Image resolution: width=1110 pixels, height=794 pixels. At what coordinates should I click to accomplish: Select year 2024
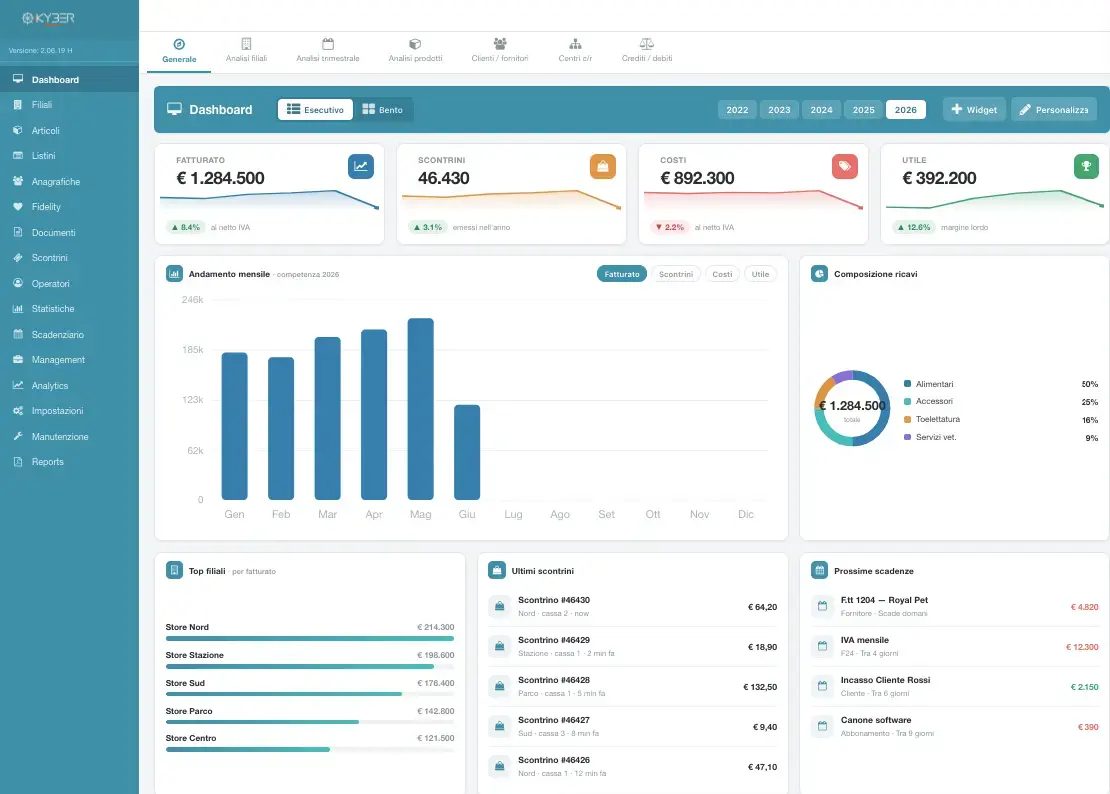pos(821,110)
